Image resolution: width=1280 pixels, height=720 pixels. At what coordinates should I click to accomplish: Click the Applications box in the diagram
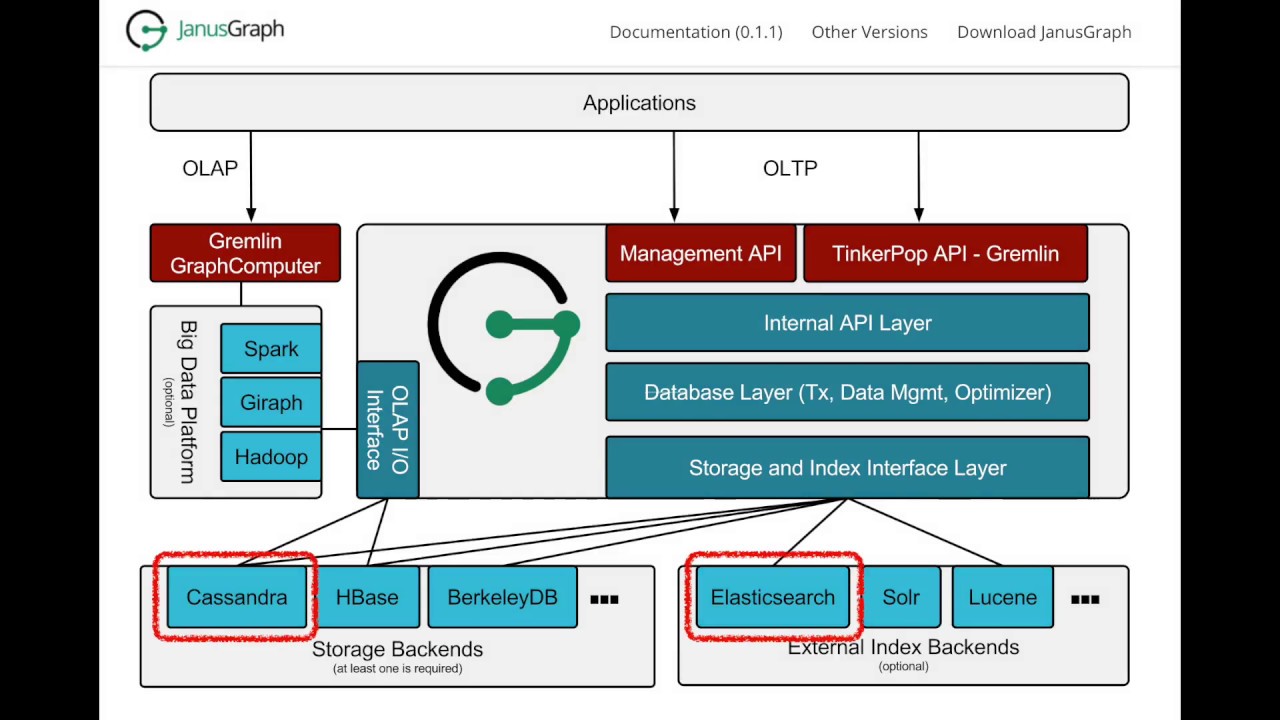tap(639, 103)
